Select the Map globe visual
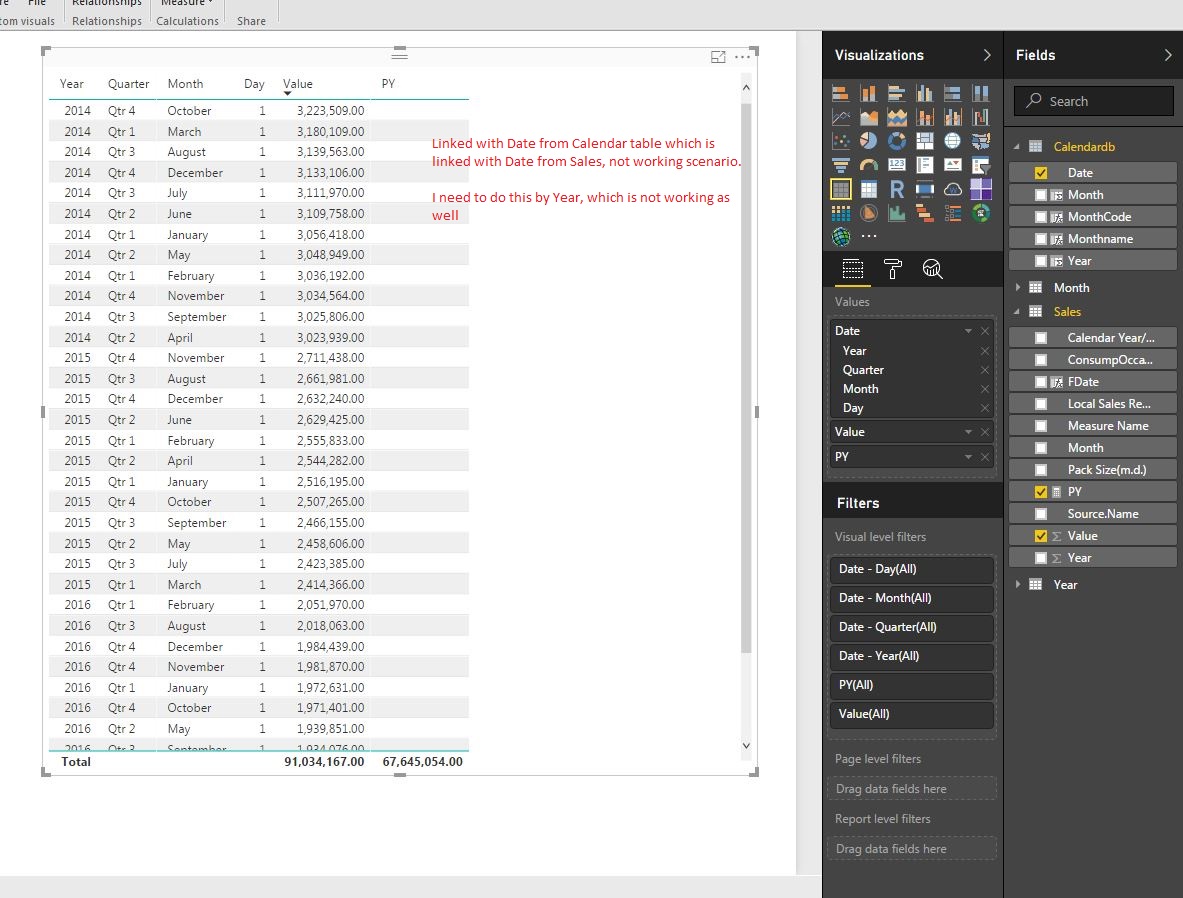Viewport: 1183px width, 898px height. point(952,141)
